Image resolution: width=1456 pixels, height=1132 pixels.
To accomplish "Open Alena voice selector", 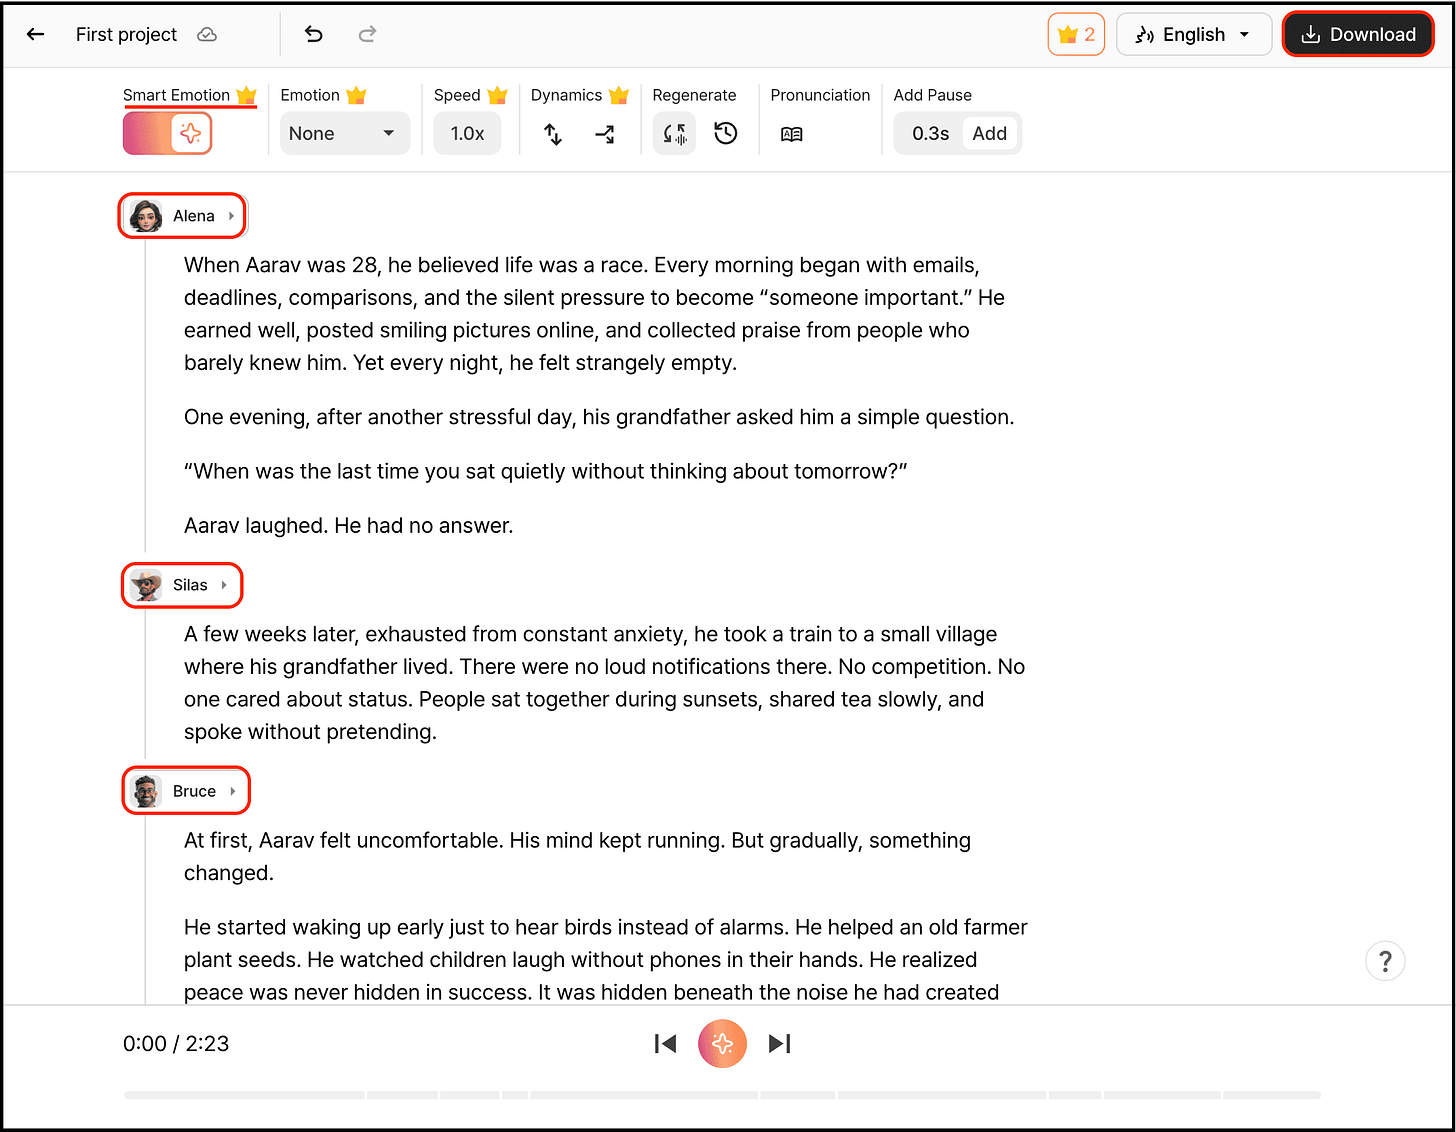I will click(x=182, y=216).
